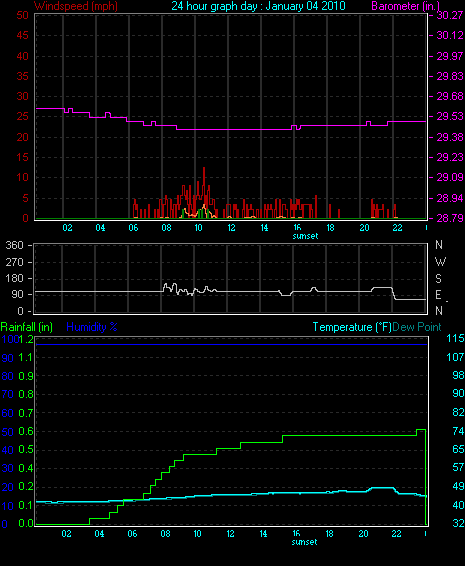Click wind direction scale value 360

click(x=14, y=245)
